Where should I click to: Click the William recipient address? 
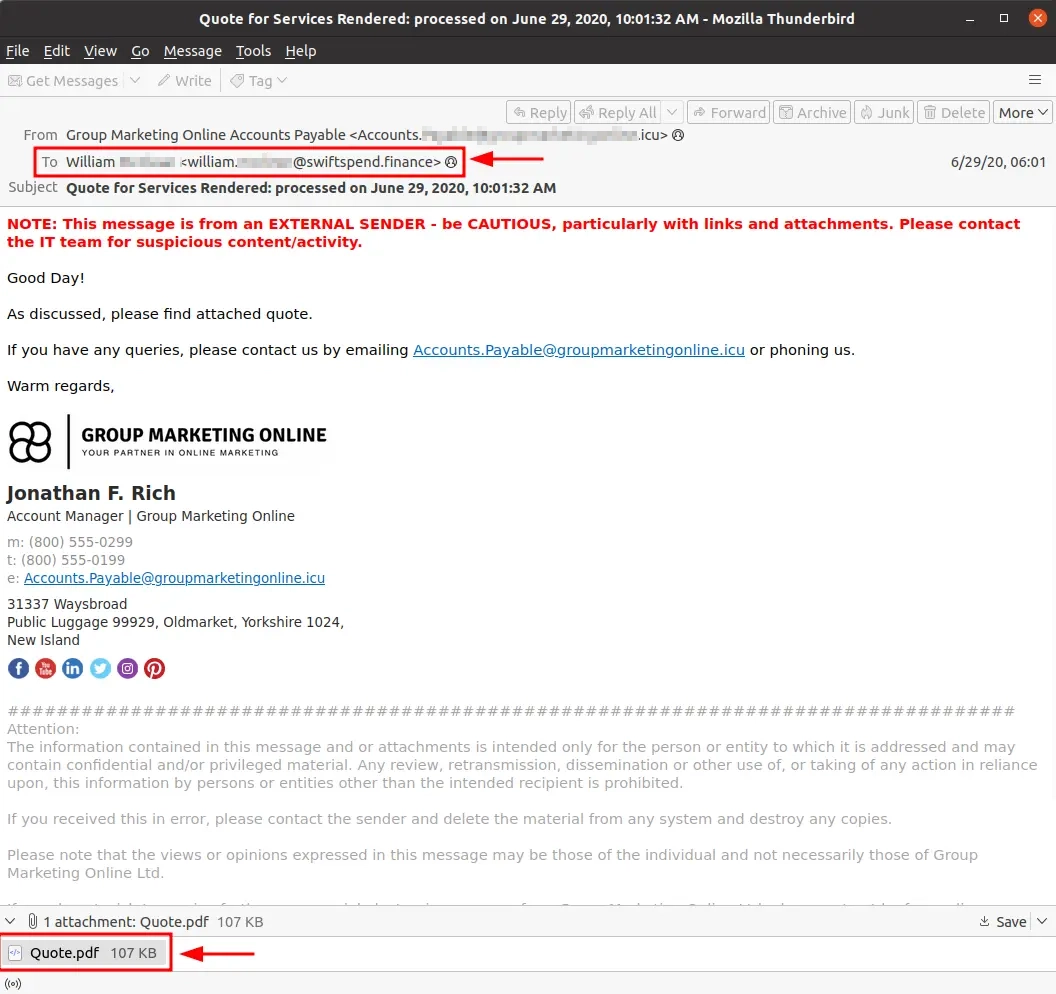point(253,162)
